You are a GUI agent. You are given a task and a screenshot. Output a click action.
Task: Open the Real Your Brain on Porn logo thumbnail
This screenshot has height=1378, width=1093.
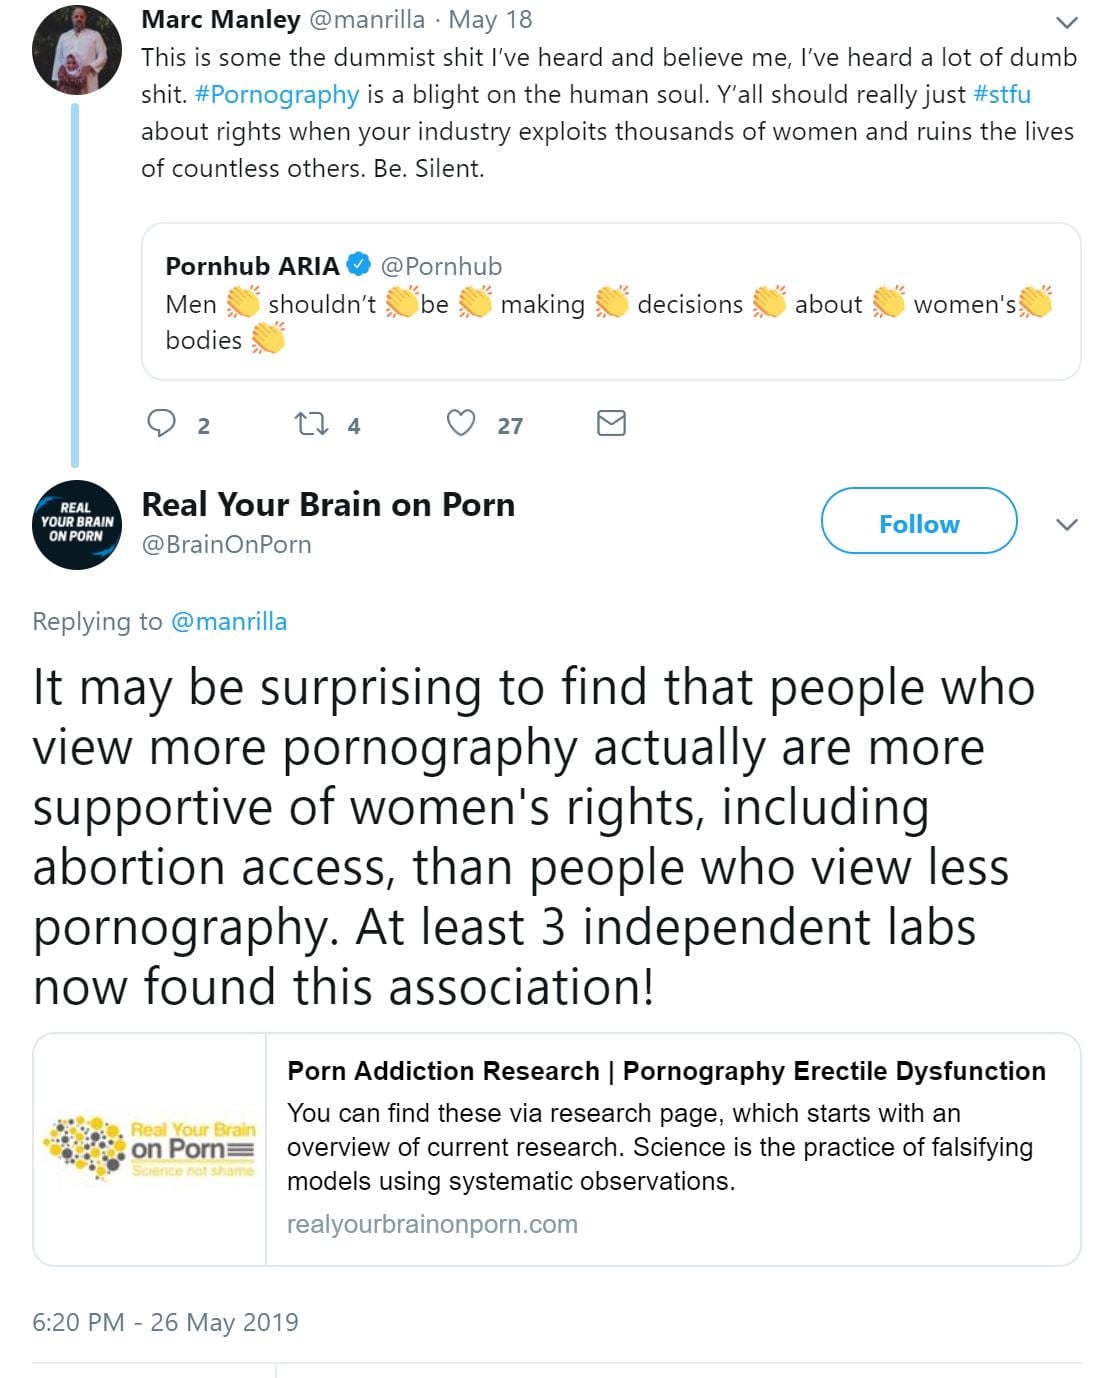click(150, 1149)
